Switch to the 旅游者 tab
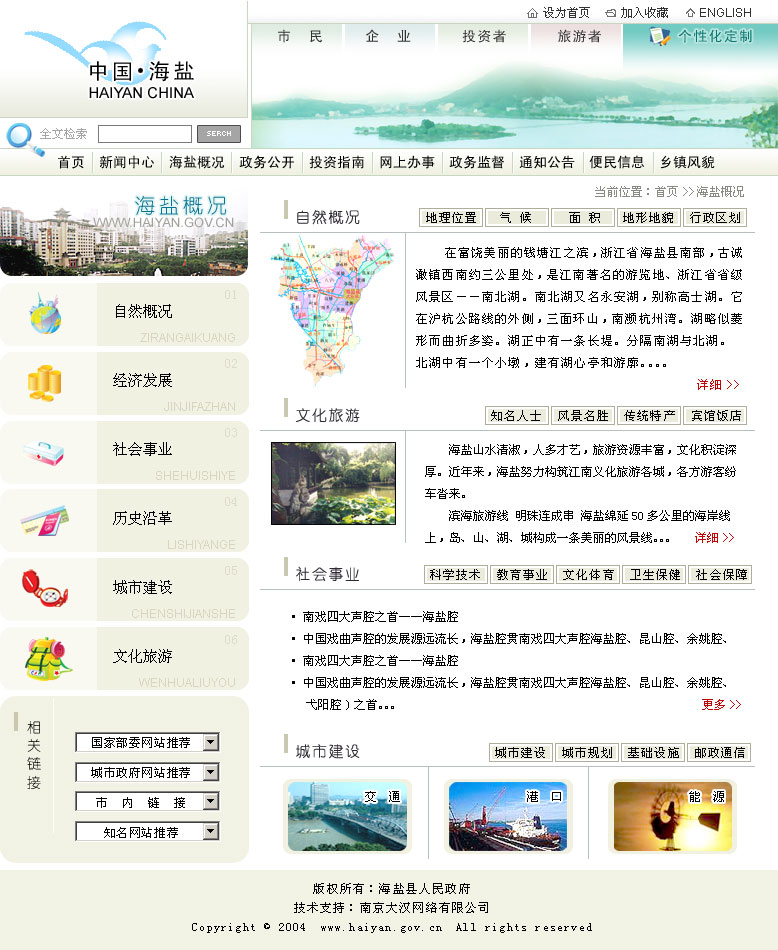This screenshot has height=950, width=778. pyautogui.click(x=579, y=37)
